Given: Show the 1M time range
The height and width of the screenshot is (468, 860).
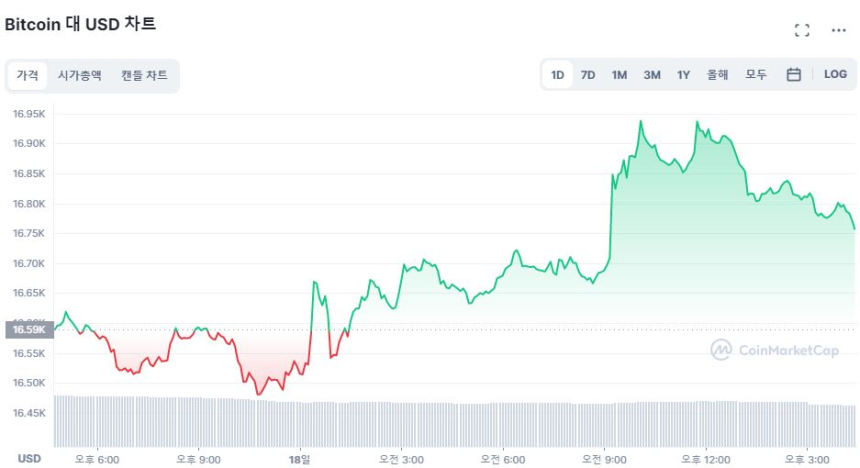Looking at the screenshot, I should (619, 75).
